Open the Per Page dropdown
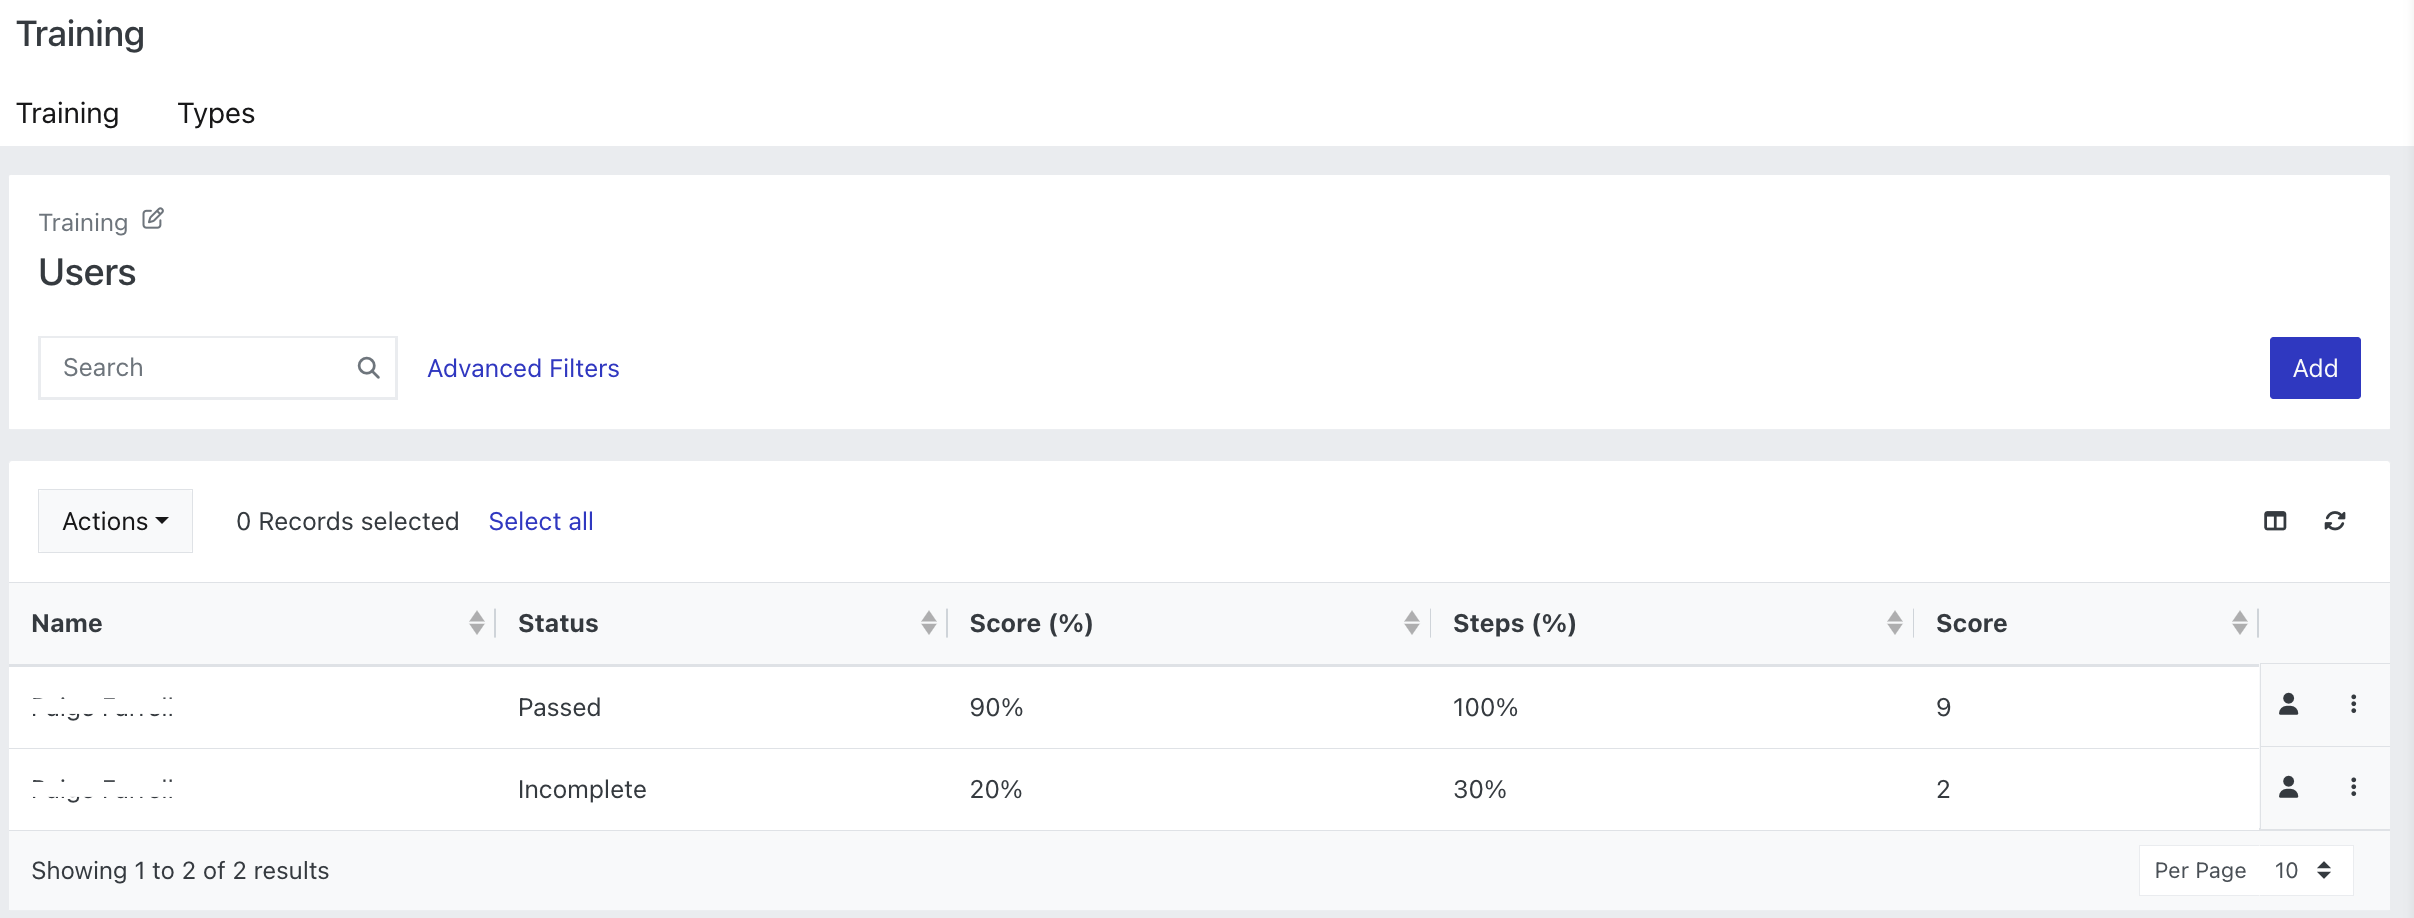This screenshot has width=2414, height=918. tap(2302, 871)
